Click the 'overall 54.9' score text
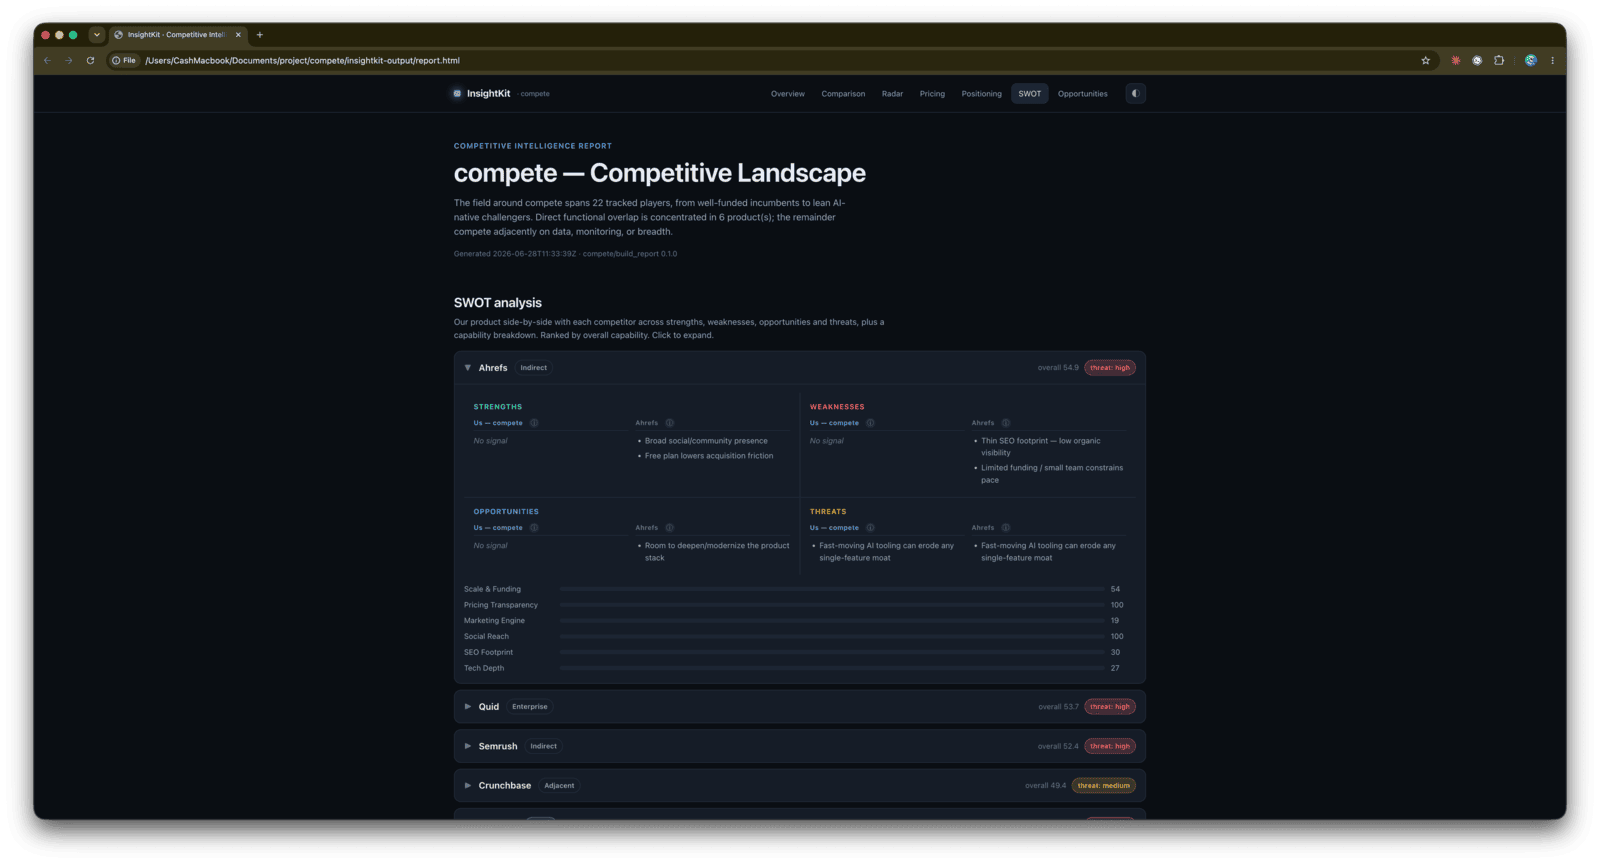Image resolution: width=1600 pixels, height=864 pixels. [x=1058, y=368]
